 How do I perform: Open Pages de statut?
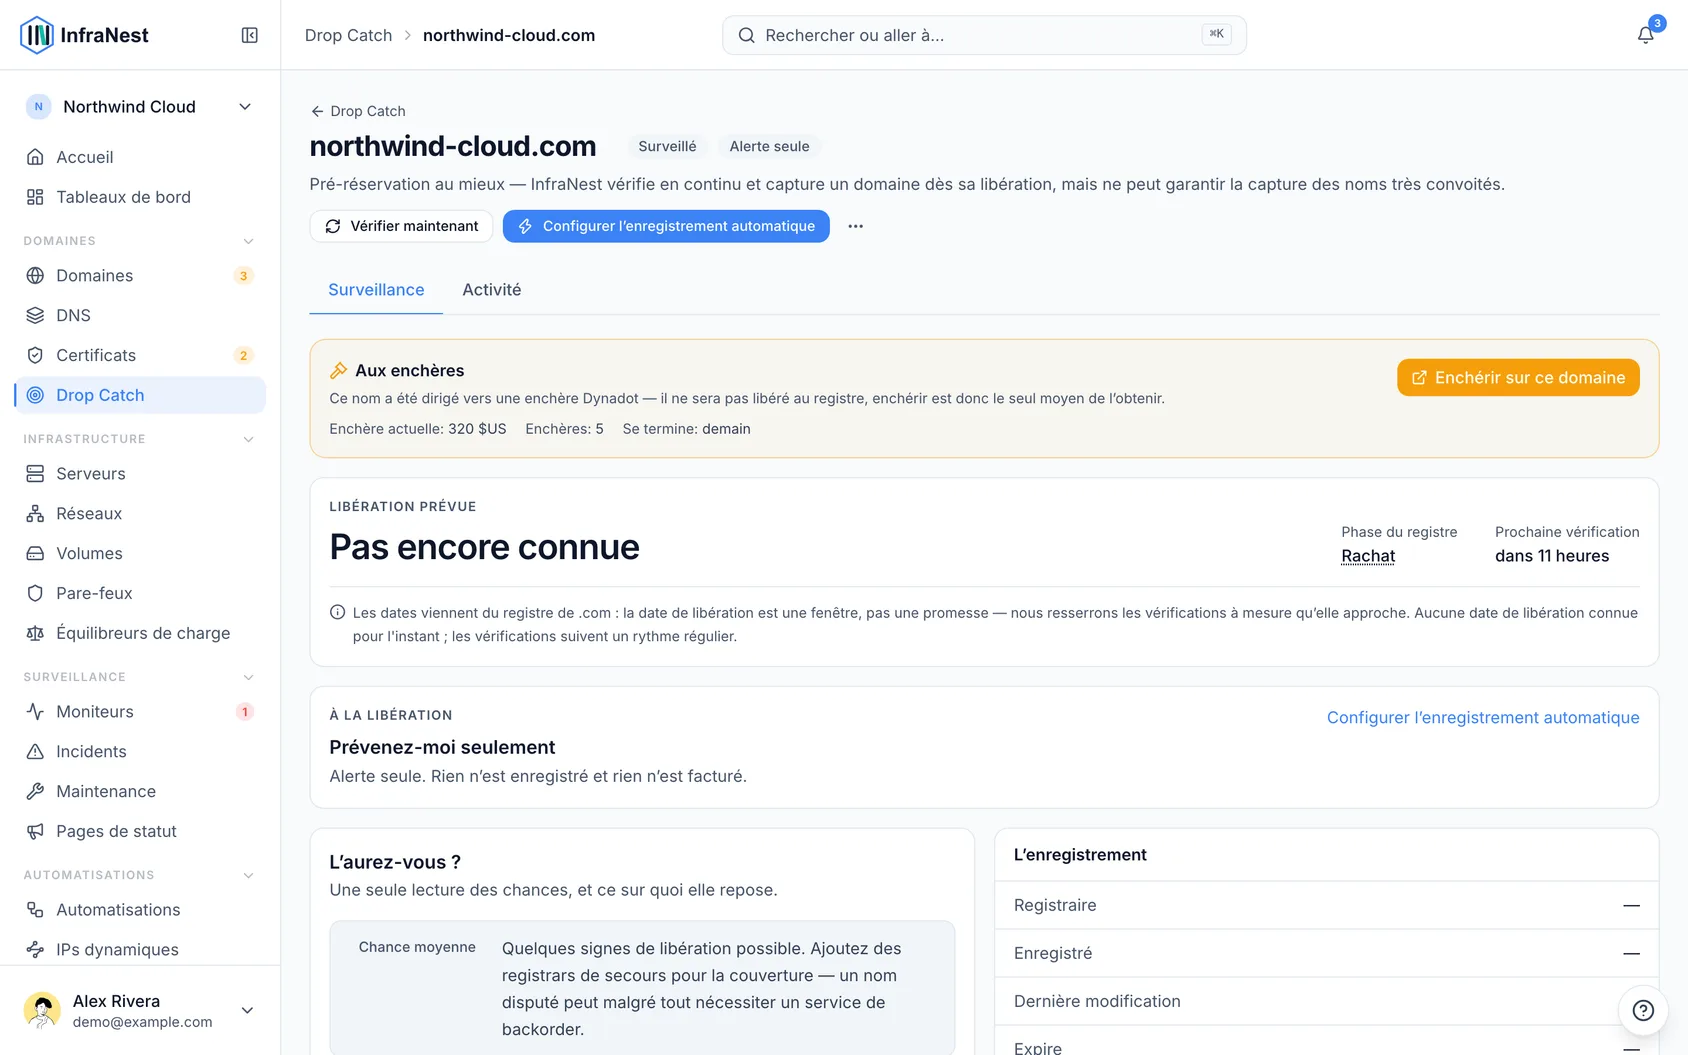pos(140,831)
